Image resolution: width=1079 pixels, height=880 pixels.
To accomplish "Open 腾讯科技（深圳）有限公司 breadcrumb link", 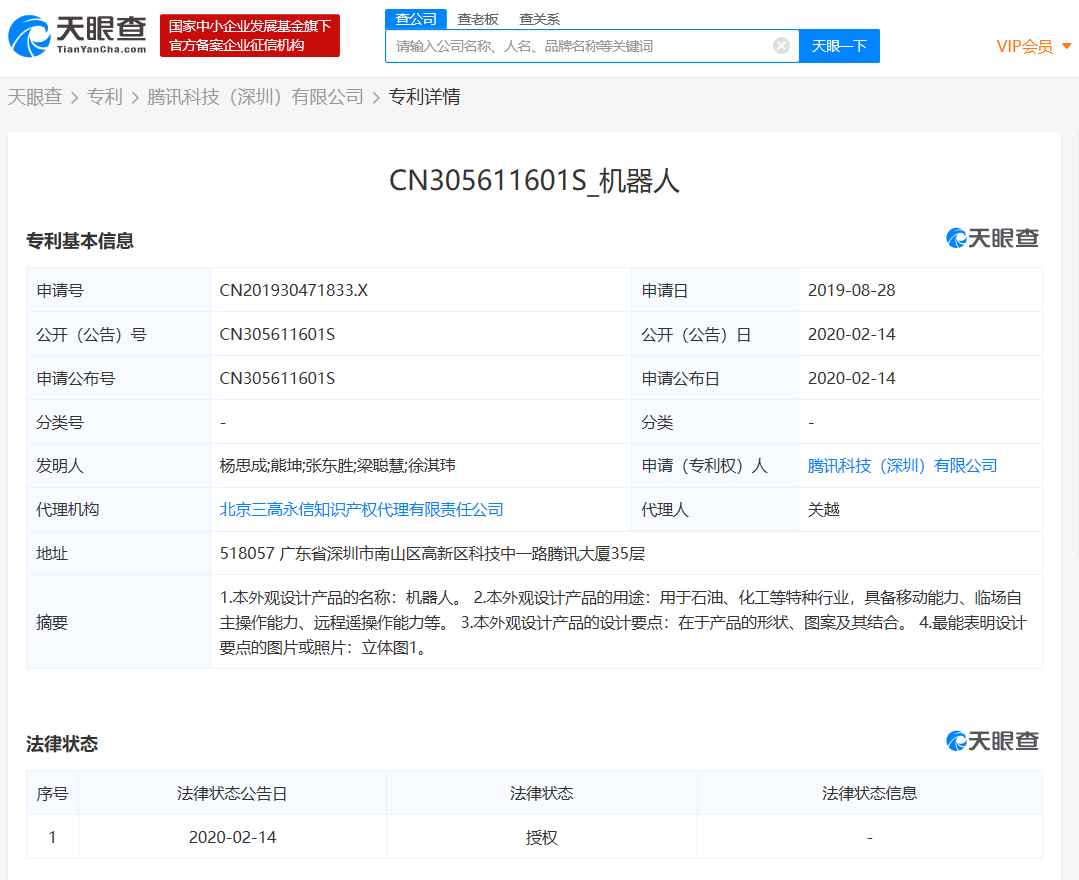I will point(255,97).
